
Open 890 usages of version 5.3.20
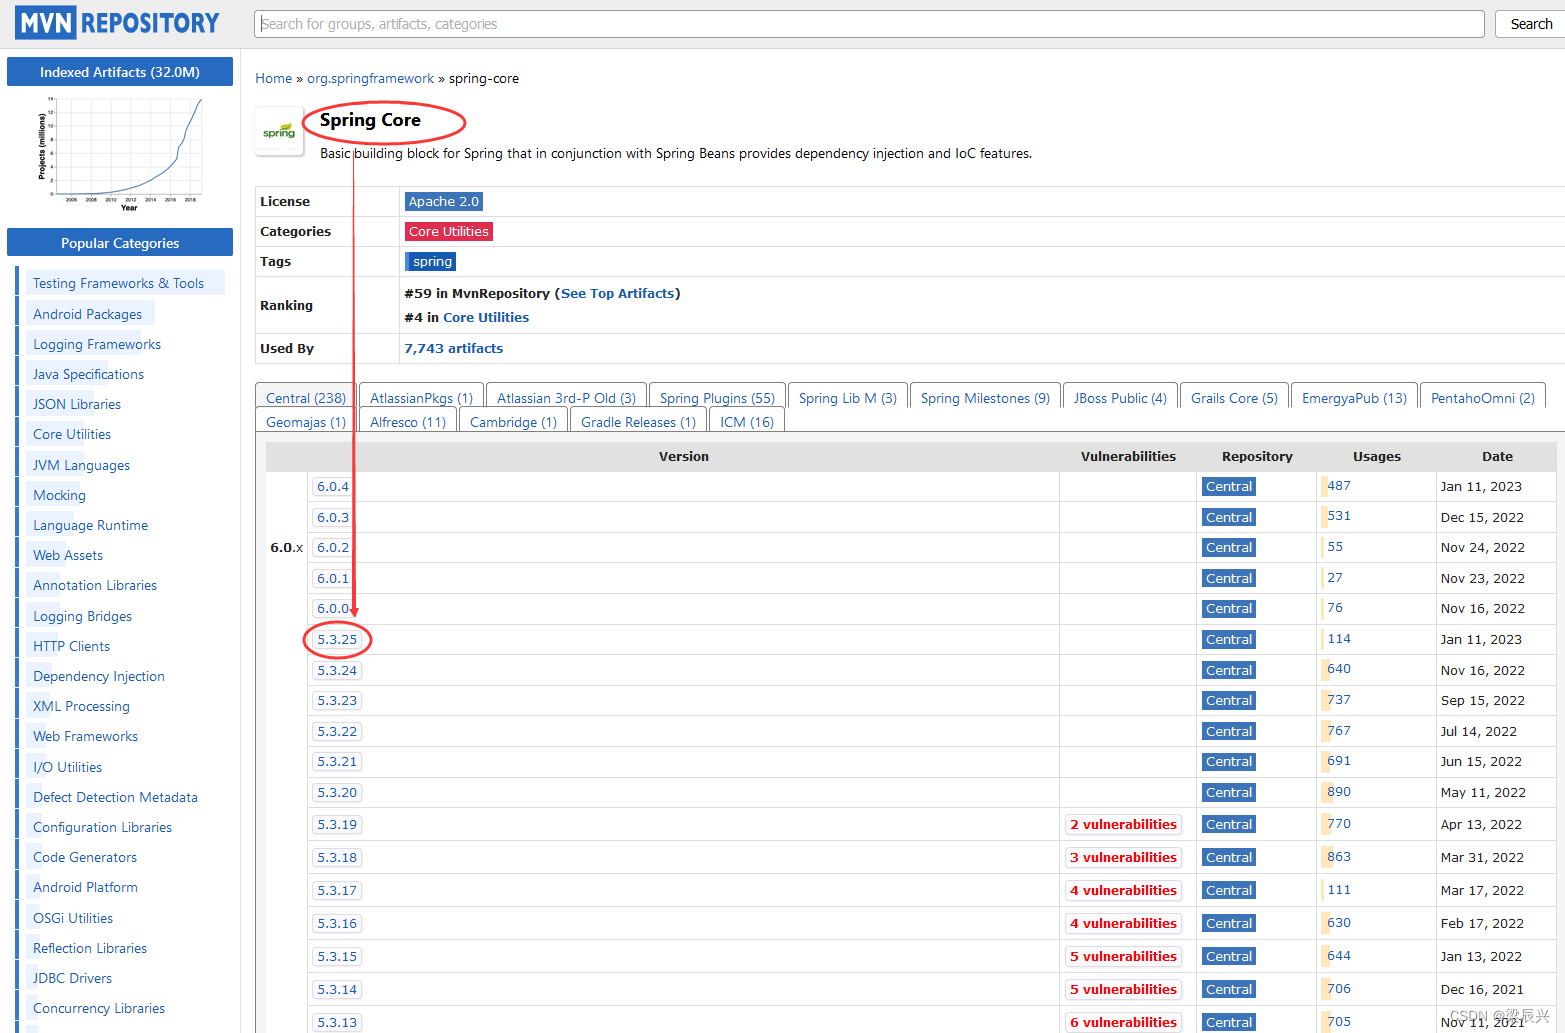click(x=1338, y=791)
